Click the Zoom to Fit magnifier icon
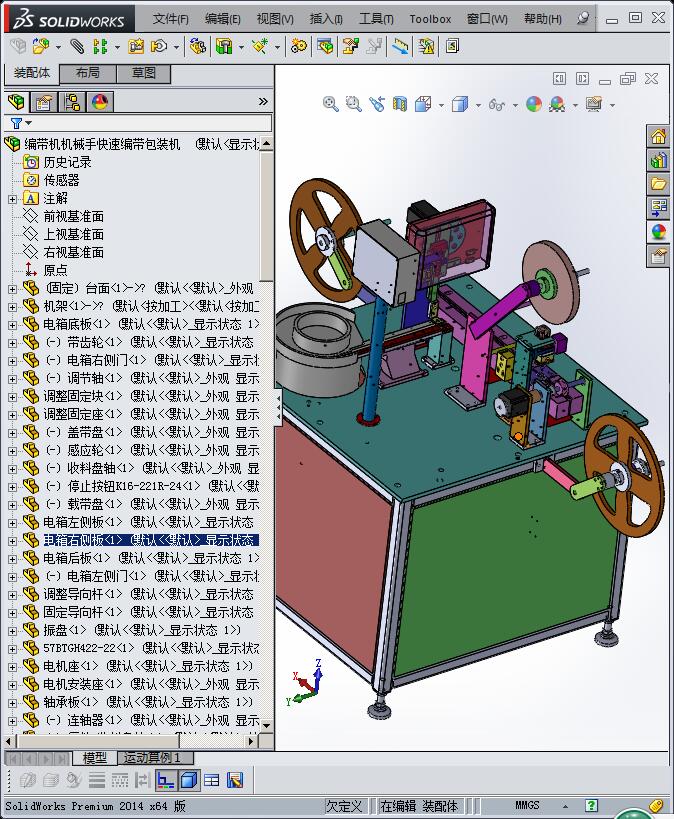This screenshot has height=819, width=674. click(331, 104)
